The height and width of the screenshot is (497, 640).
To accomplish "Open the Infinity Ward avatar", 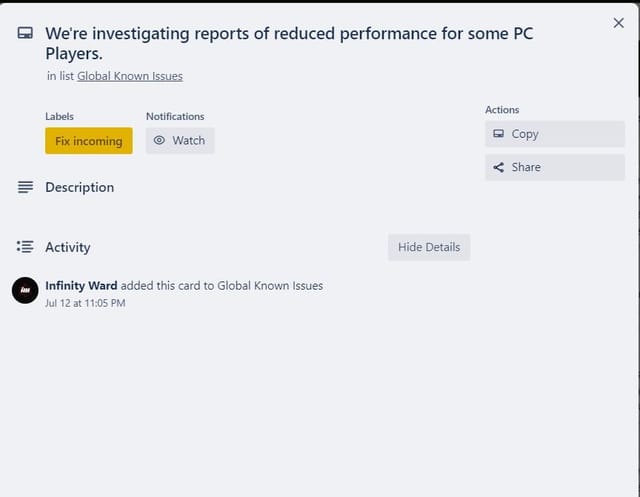I will pyautogui.click(x=25, y=290).
